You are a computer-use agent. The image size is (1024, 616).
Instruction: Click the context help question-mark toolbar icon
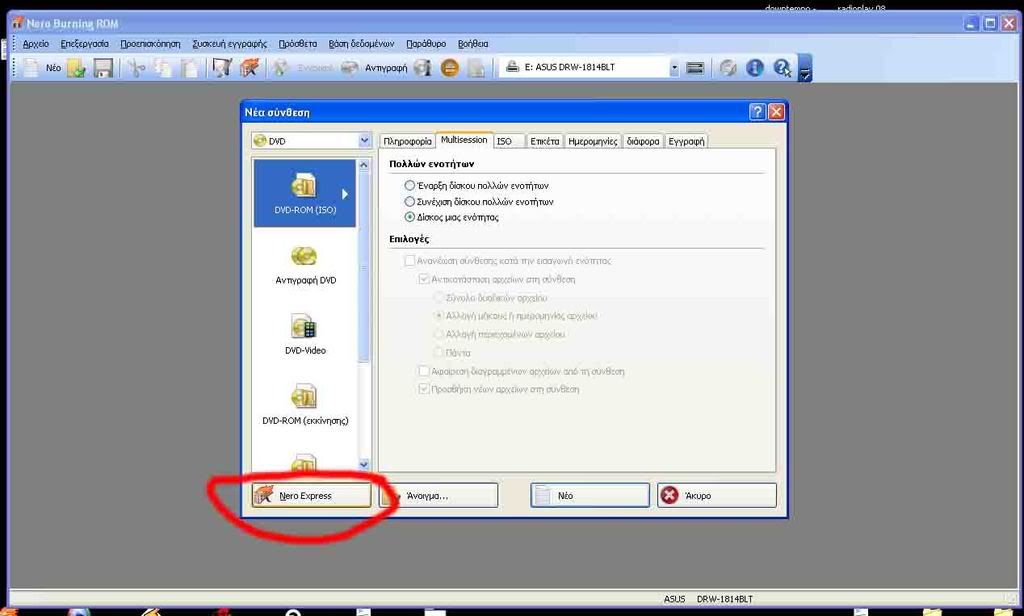coord(782,67)
